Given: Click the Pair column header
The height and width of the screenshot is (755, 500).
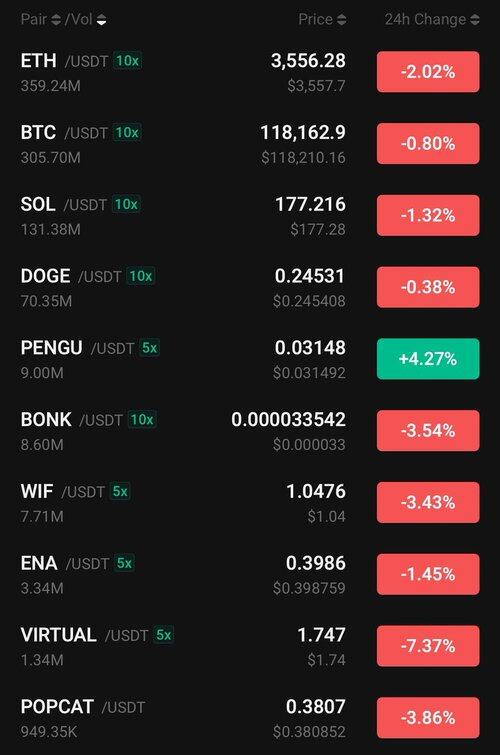Looking at the screenshot, I should [x=34, y=20].
